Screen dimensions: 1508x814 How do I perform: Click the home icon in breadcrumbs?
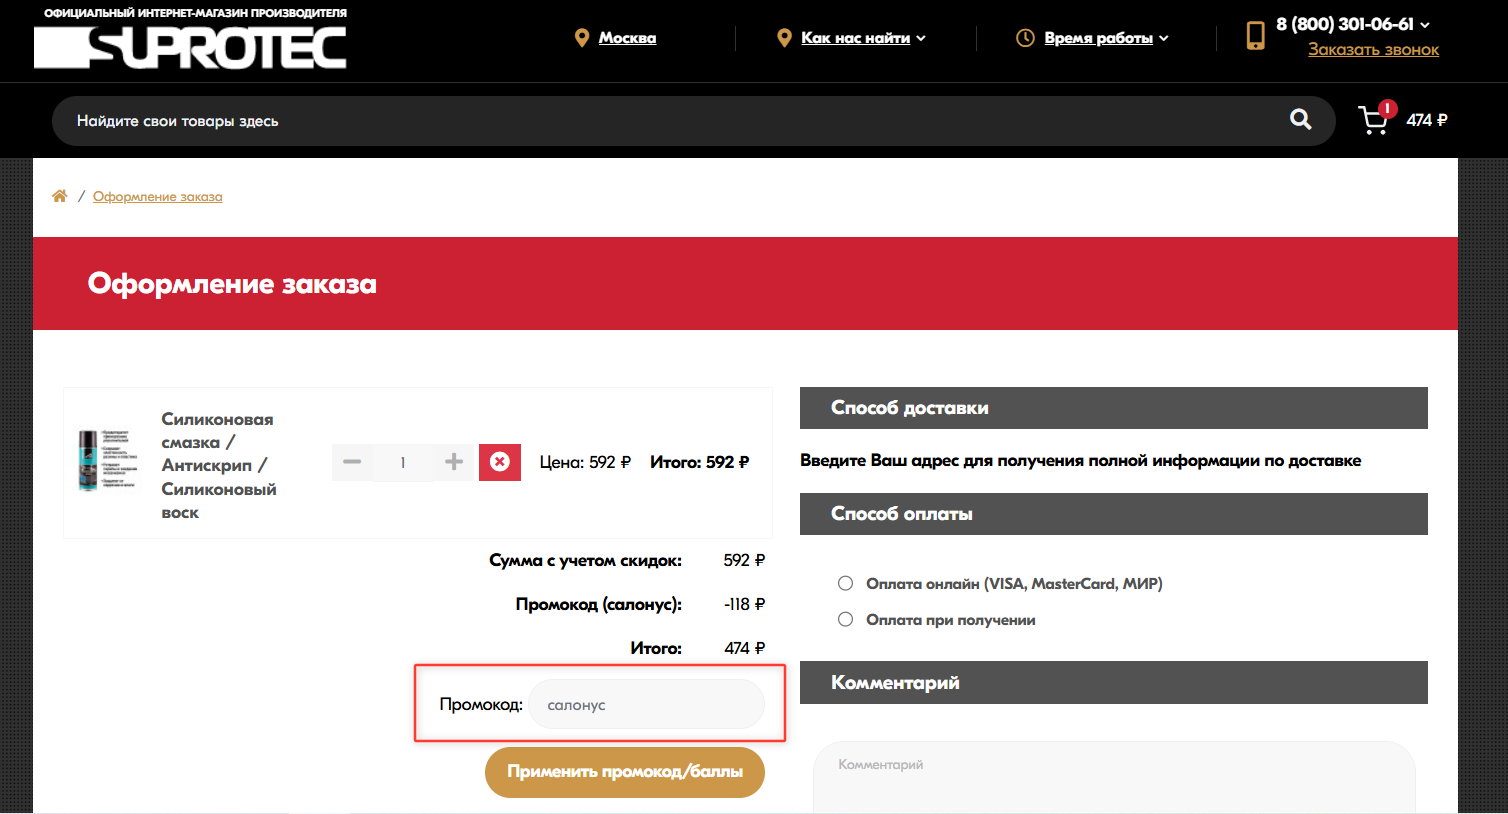59,195
